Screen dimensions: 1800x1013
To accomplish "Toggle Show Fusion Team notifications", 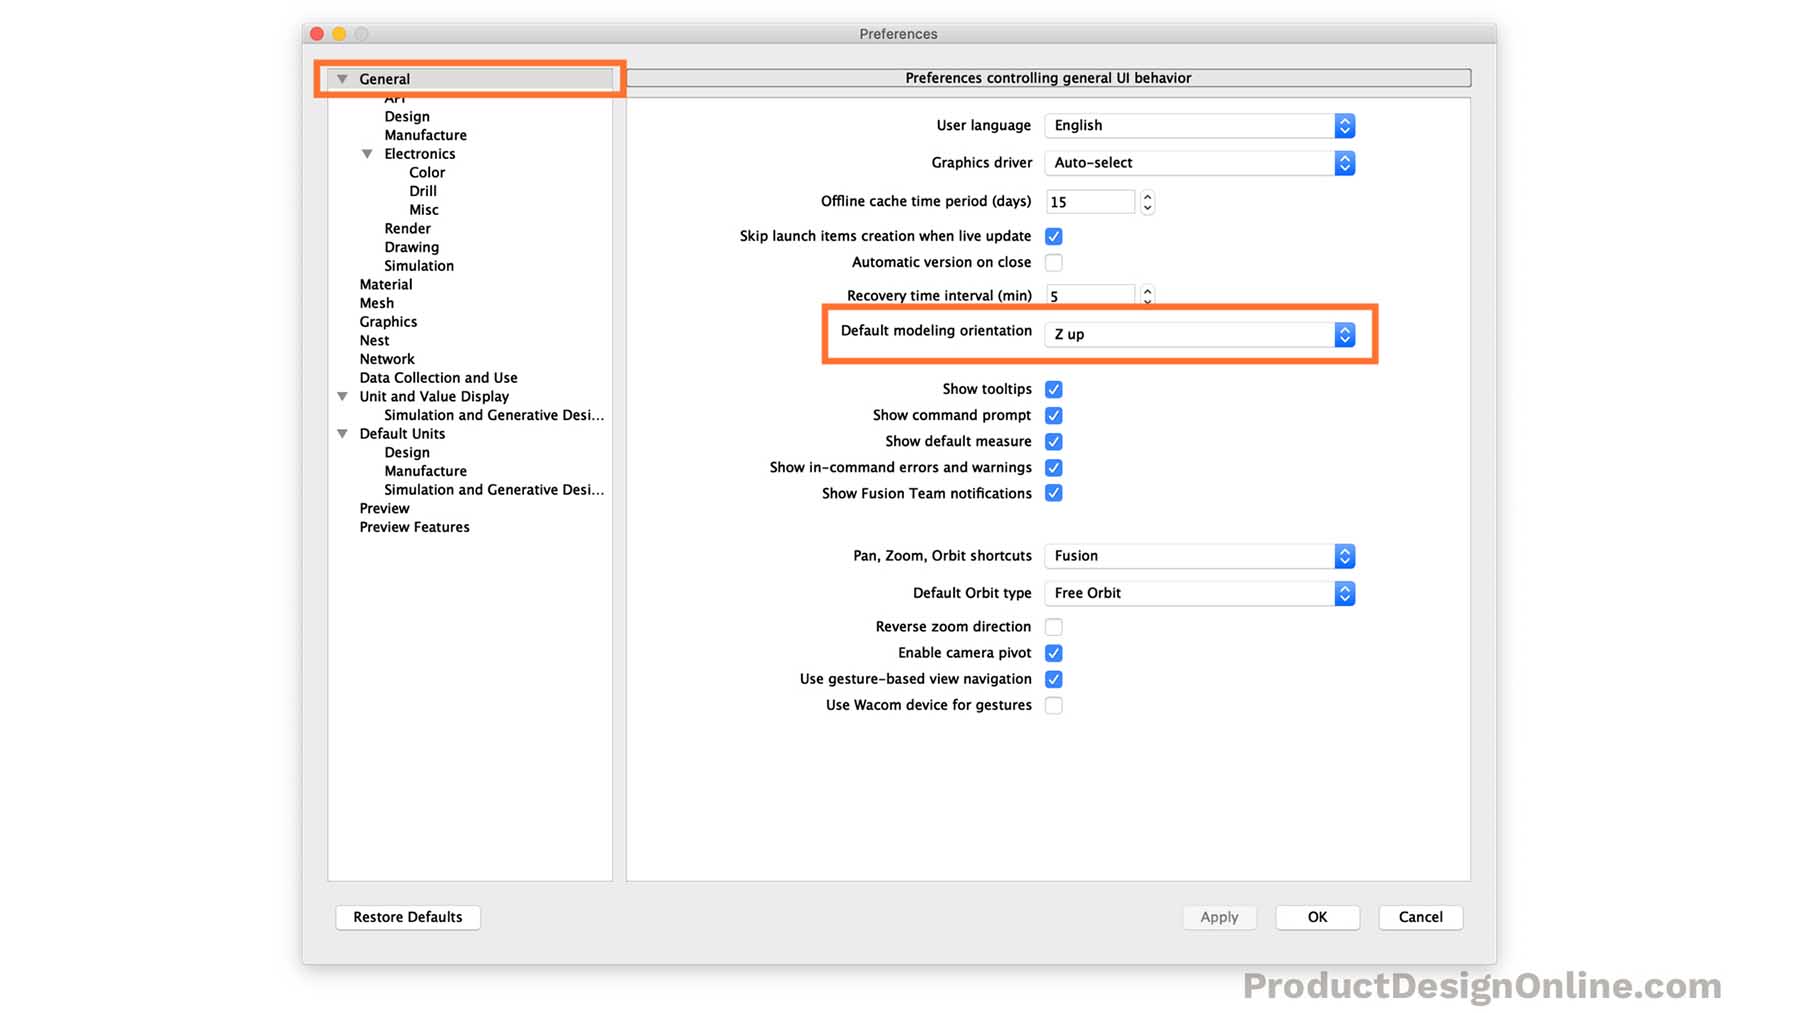I will [1053, 493].
